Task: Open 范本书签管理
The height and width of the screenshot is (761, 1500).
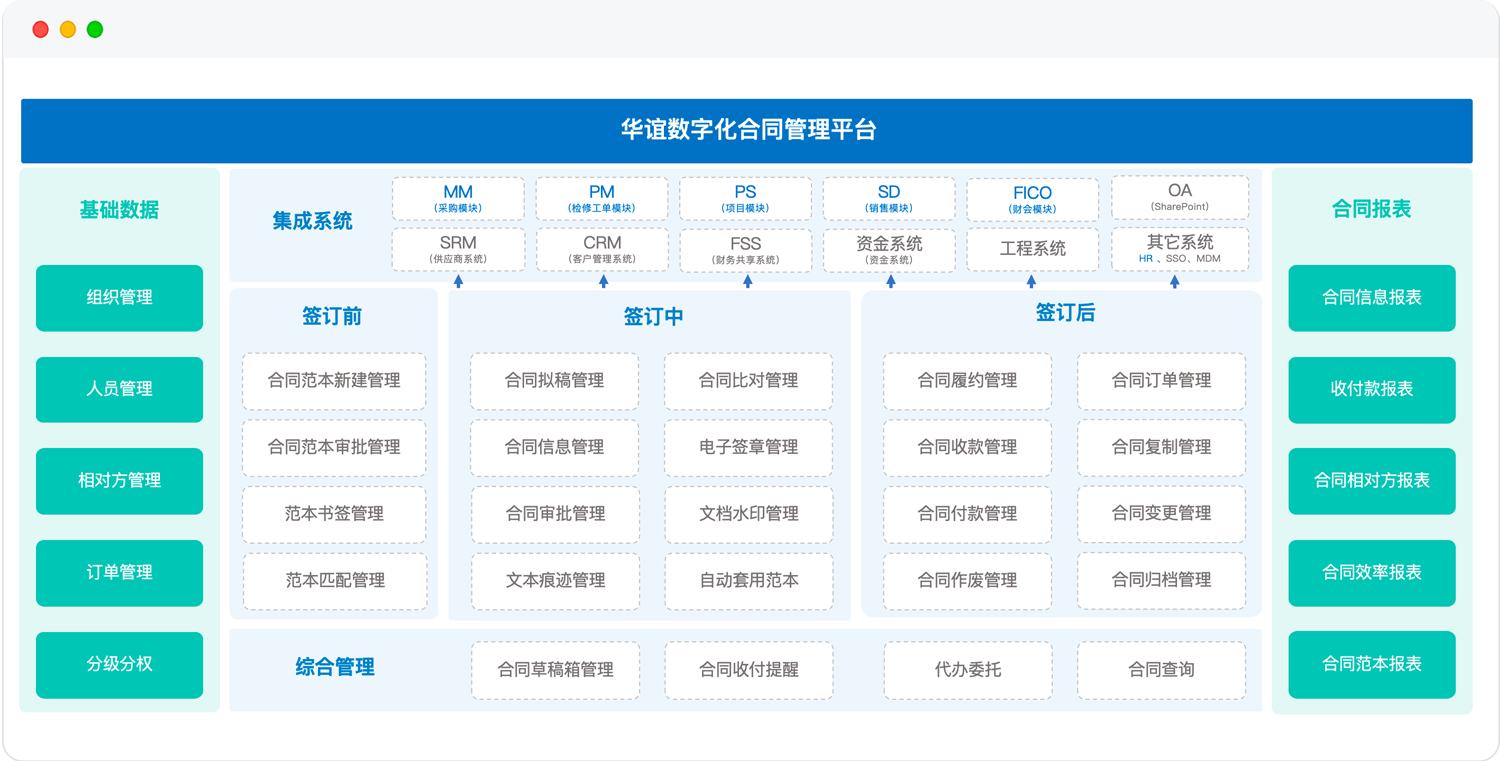Action: tap(334, 514)
